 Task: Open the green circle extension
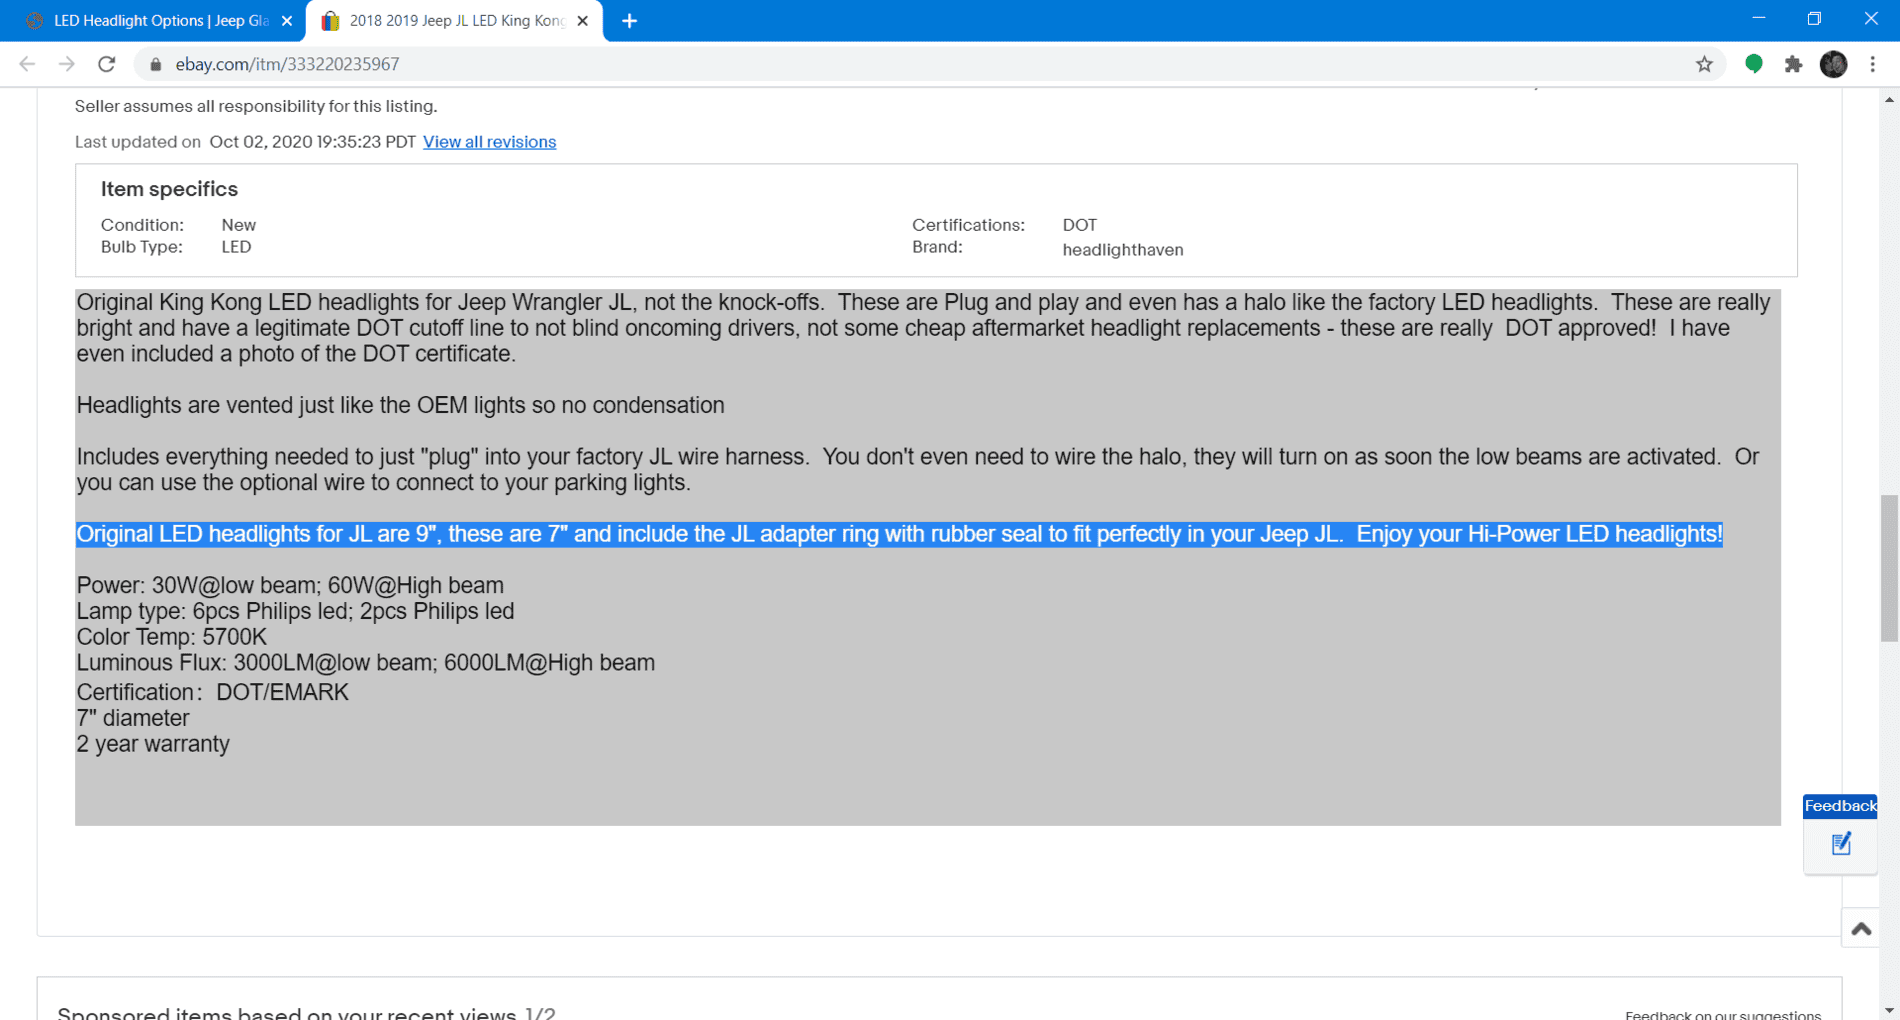point(1754,64)
